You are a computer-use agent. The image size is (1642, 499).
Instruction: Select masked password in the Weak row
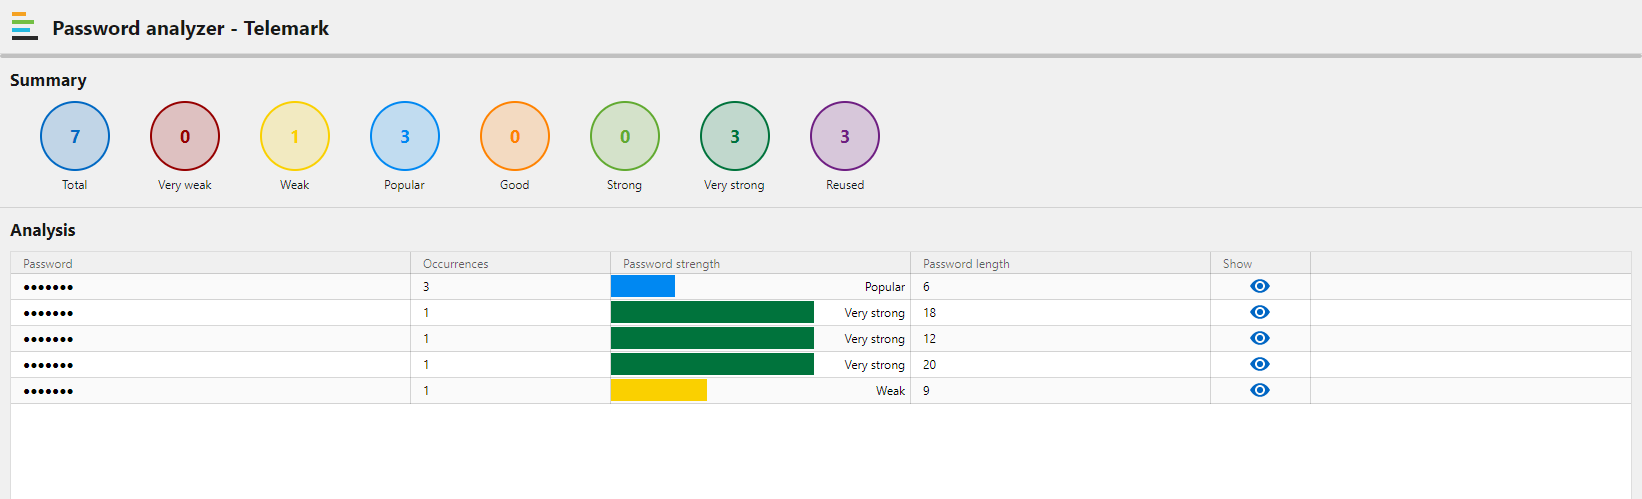coord(48,391)
